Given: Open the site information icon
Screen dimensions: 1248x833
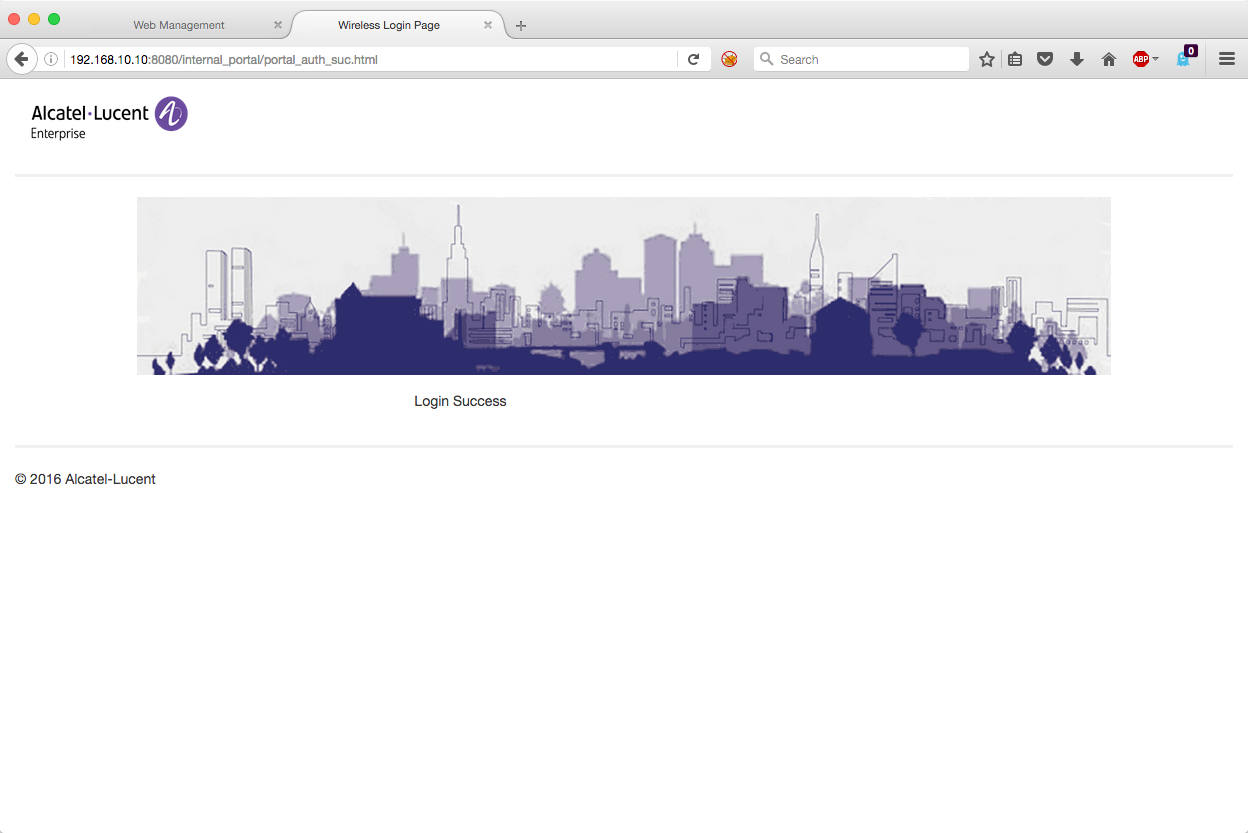Looking at the screenshot, I should 51,59.
